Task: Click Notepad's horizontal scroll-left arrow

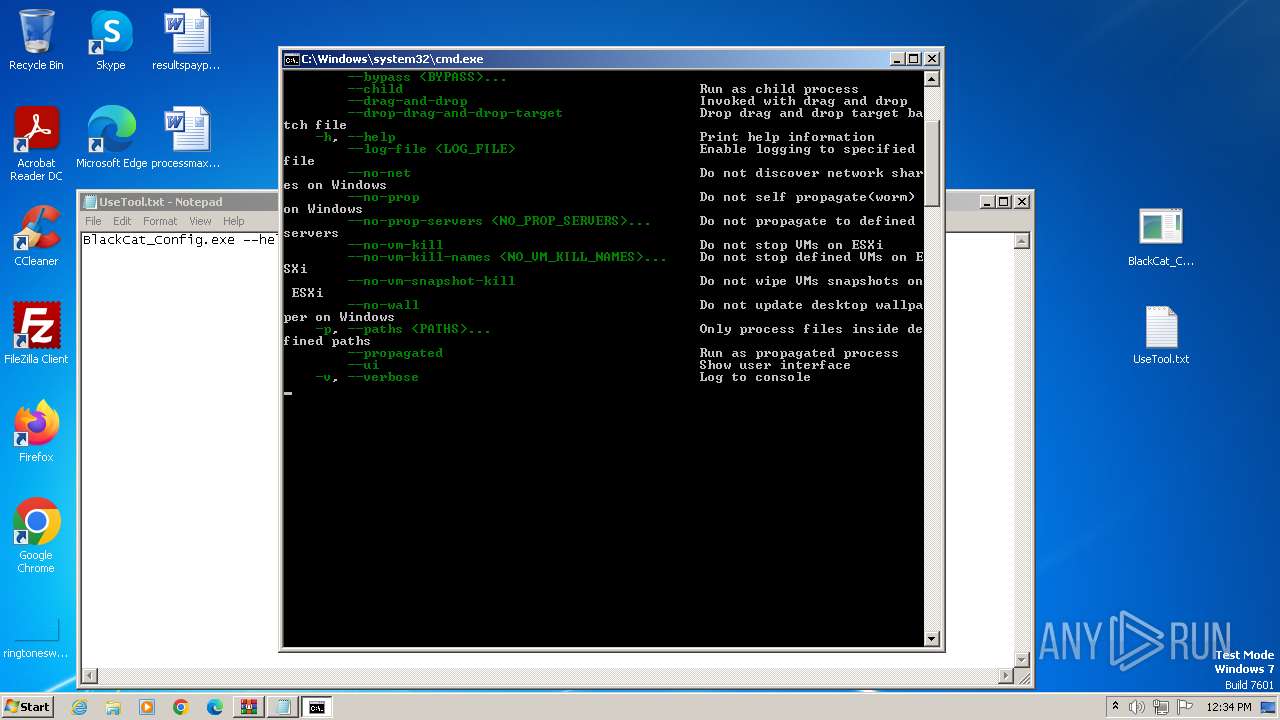Action: [90, 676]
